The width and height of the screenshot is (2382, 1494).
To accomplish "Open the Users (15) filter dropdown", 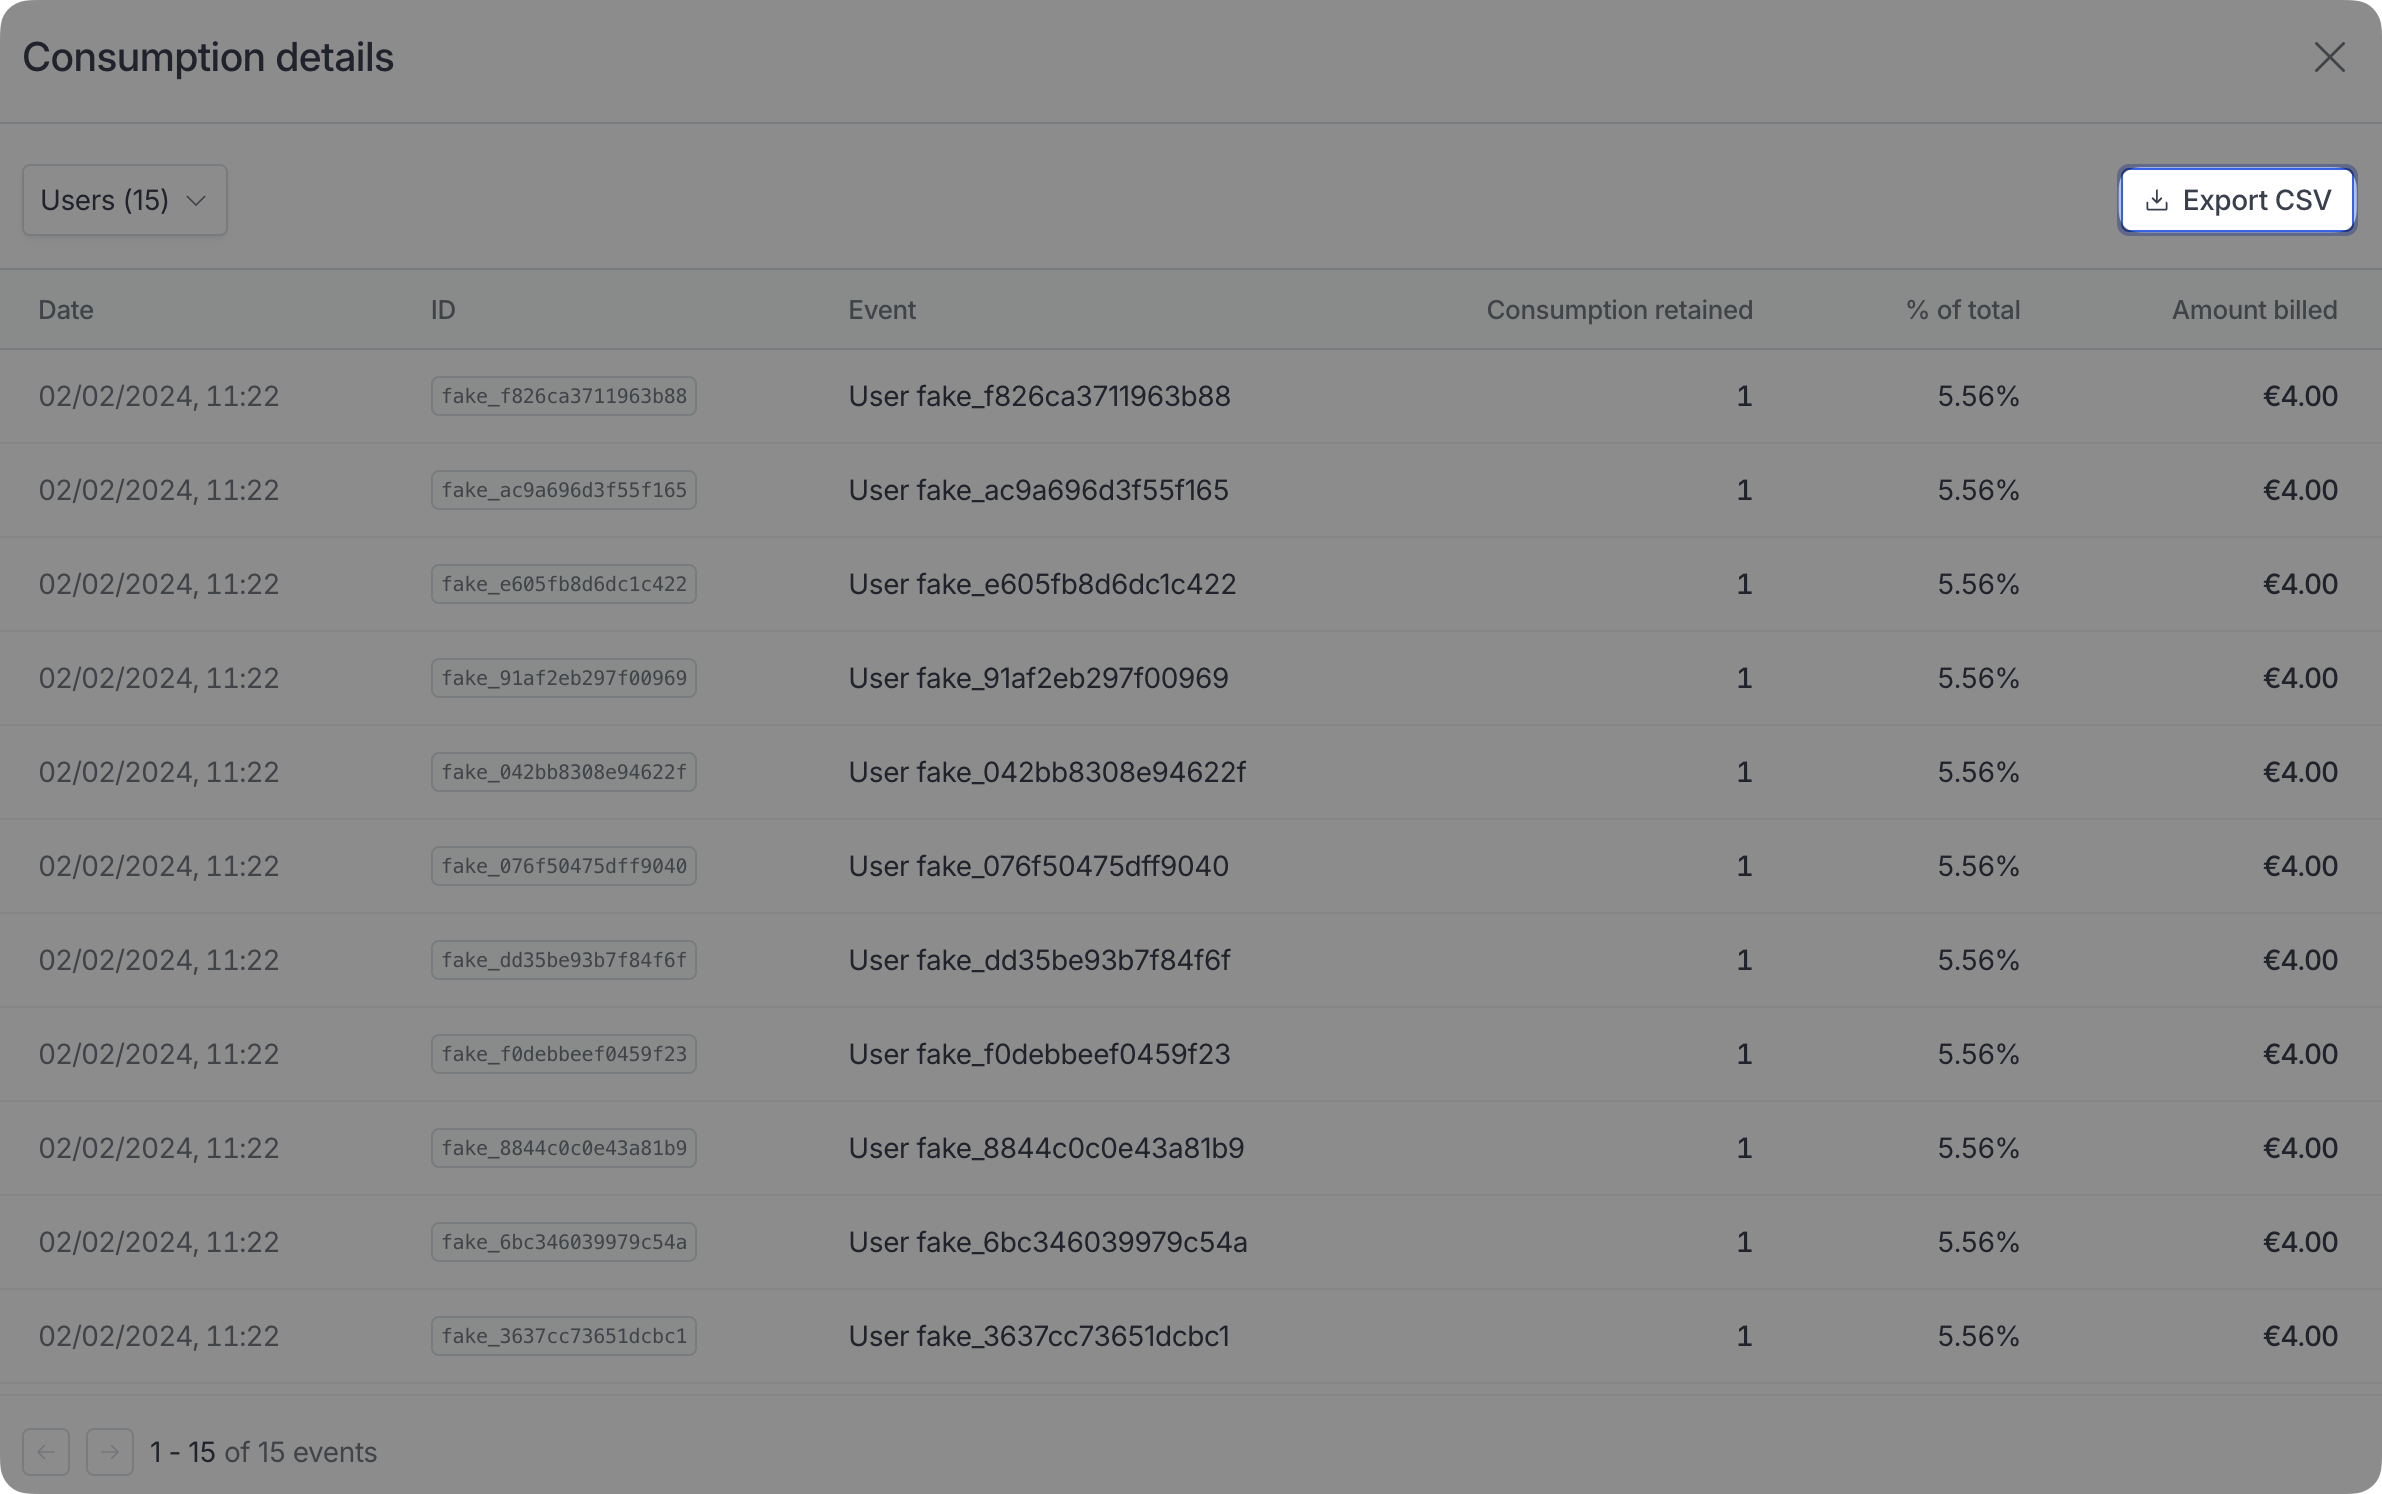I will [x=125, y=200].
